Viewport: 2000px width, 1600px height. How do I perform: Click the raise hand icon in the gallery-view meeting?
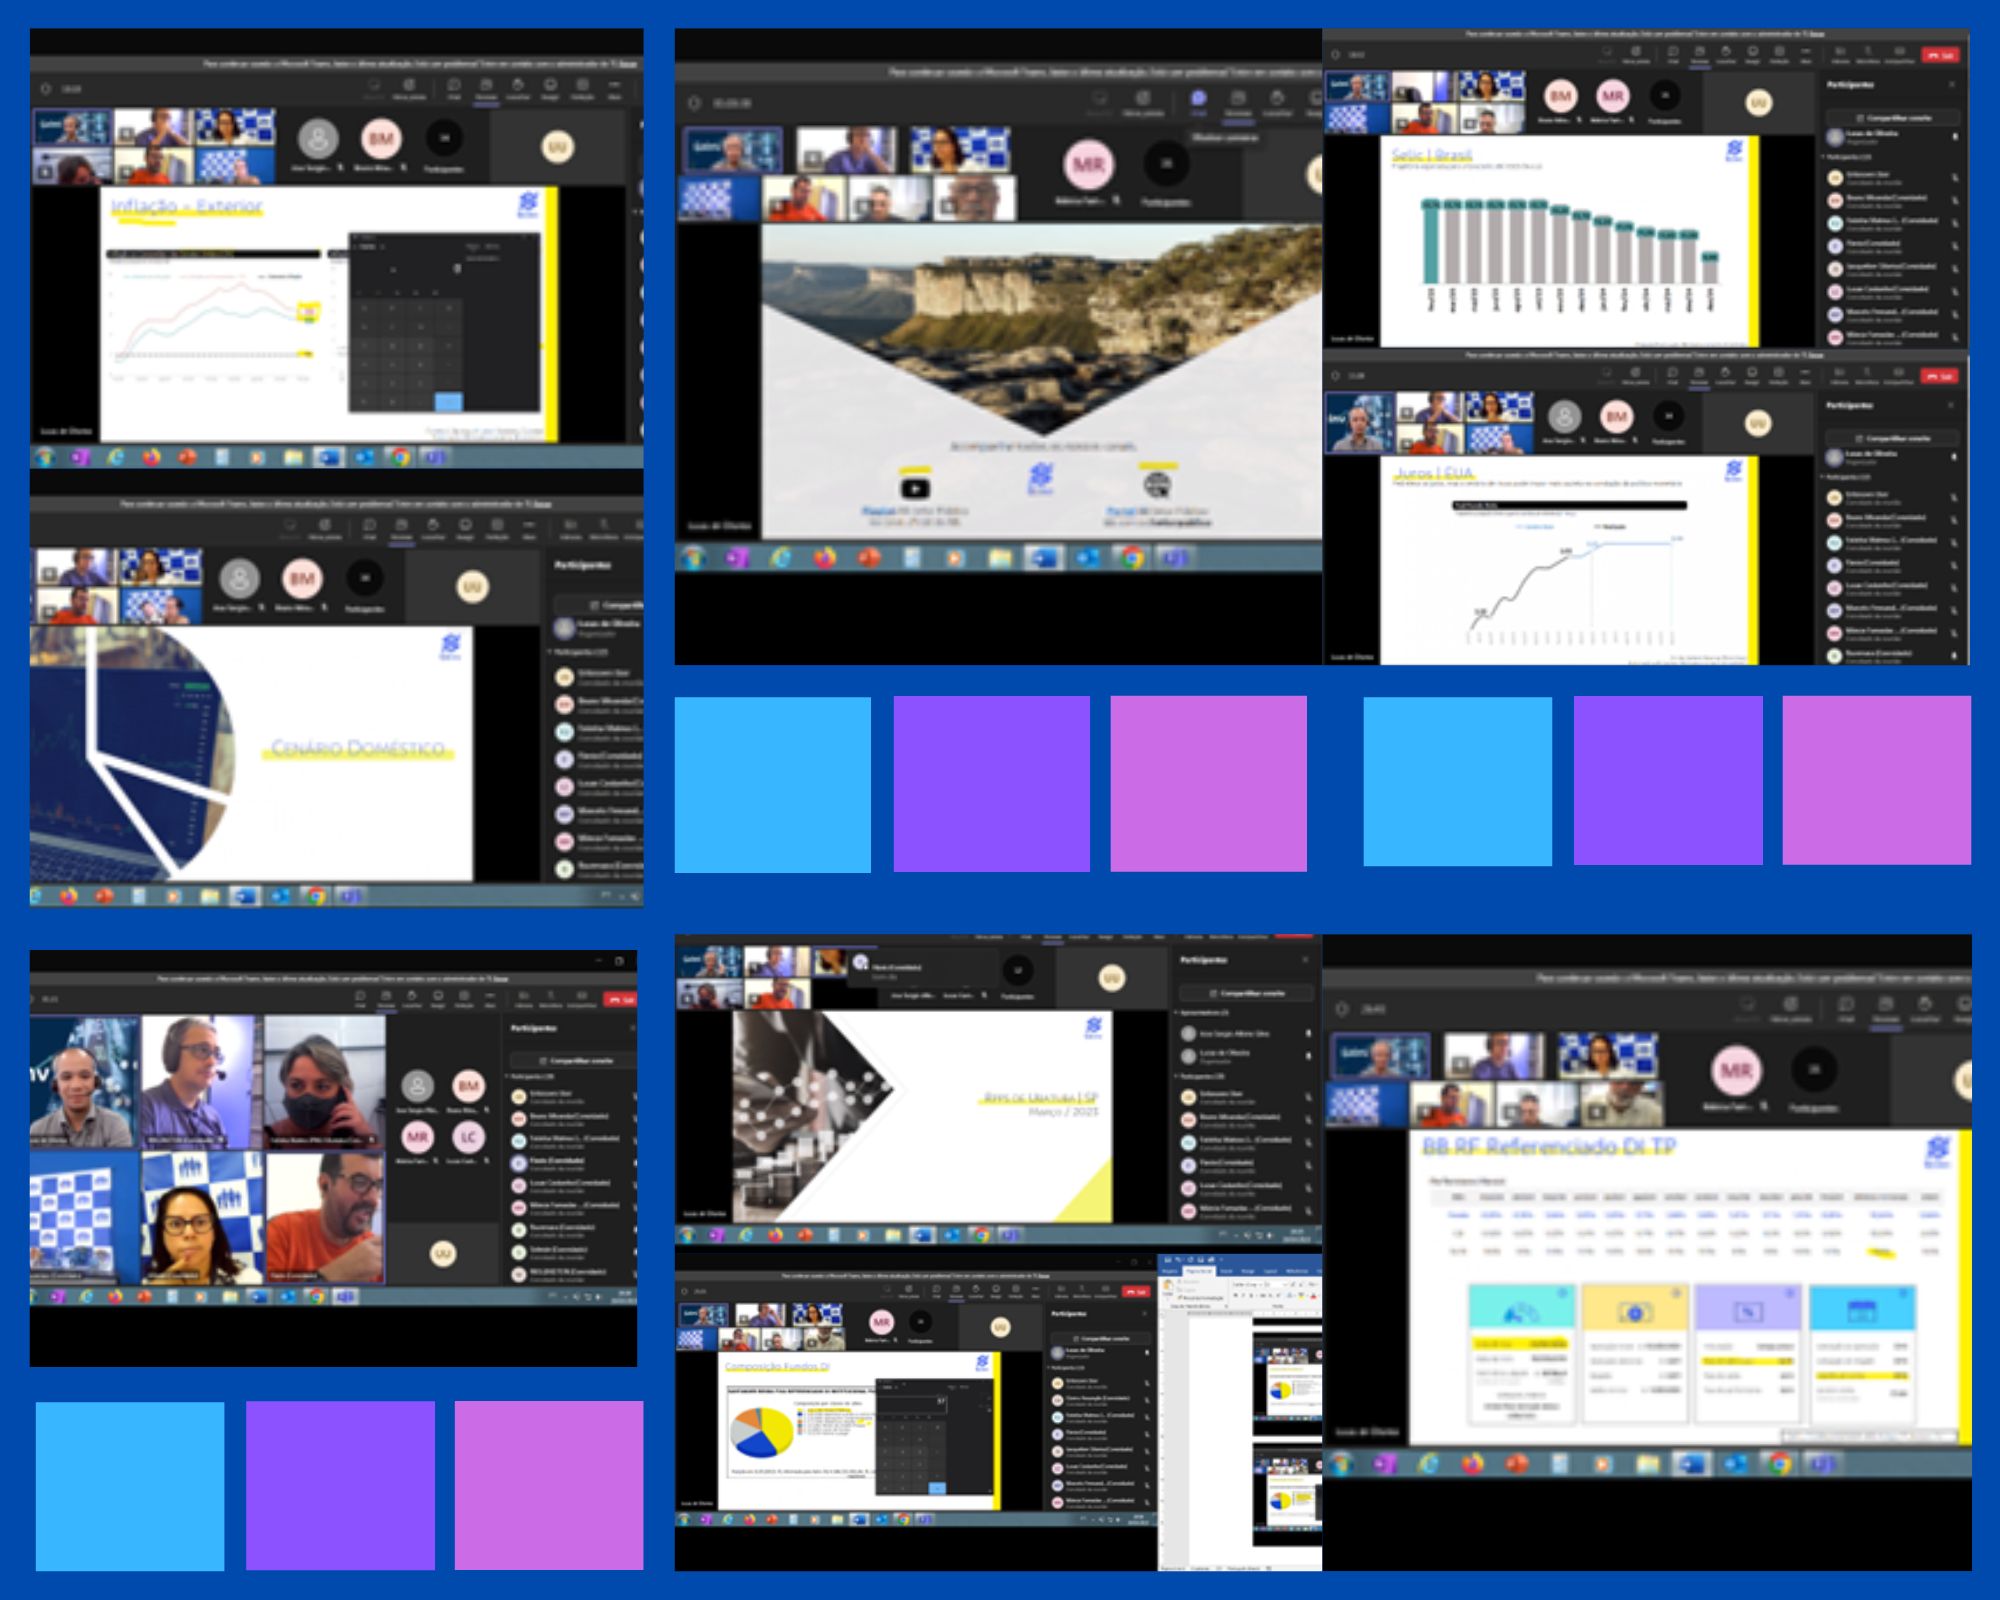412,998
